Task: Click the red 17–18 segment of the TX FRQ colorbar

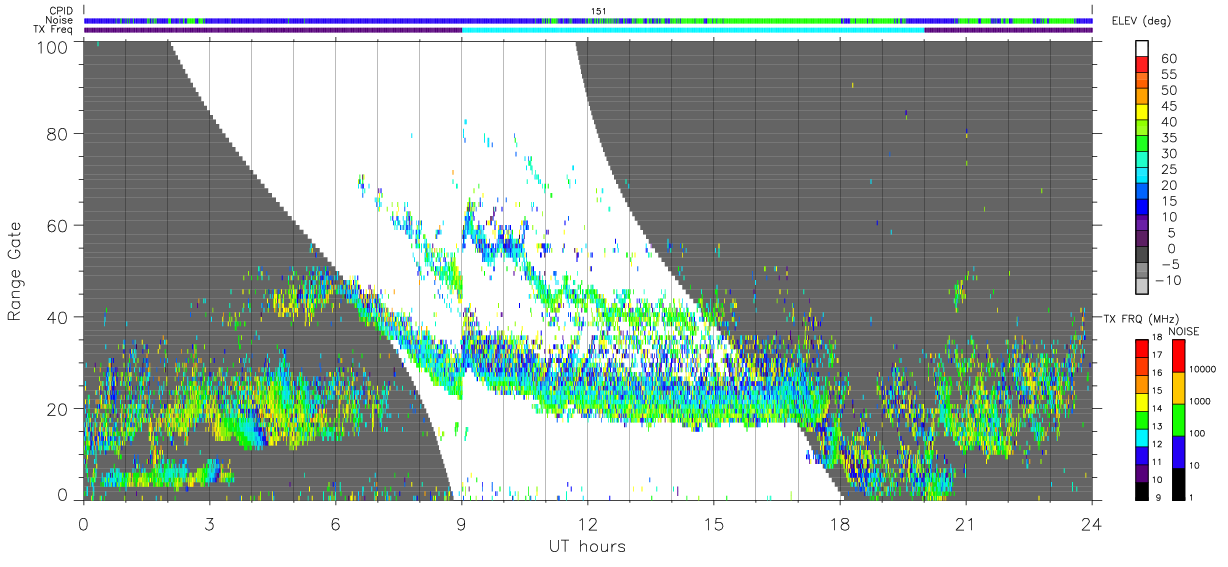Action: tap(1142, 348)
